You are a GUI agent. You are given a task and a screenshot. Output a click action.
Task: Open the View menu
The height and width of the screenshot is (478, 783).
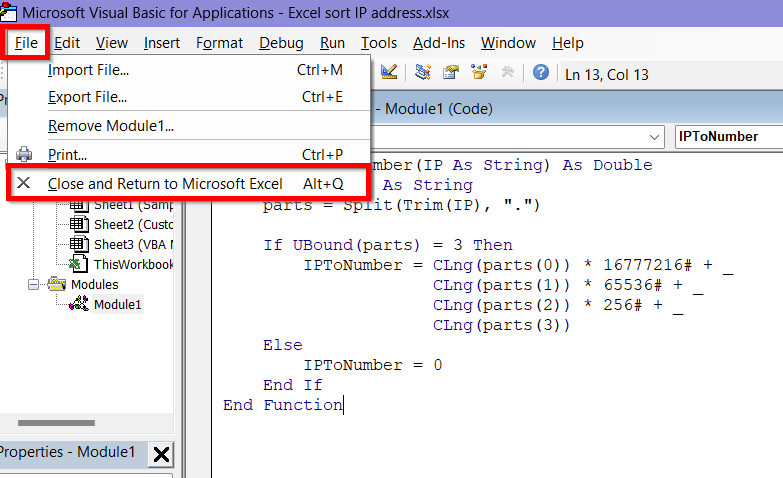tap(112, 43)
